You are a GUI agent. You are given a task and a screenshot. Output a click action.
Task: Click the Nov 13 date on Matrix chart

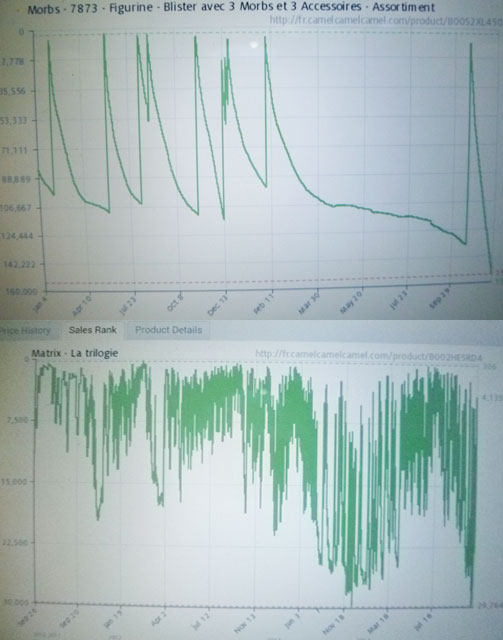coord(245,622)
